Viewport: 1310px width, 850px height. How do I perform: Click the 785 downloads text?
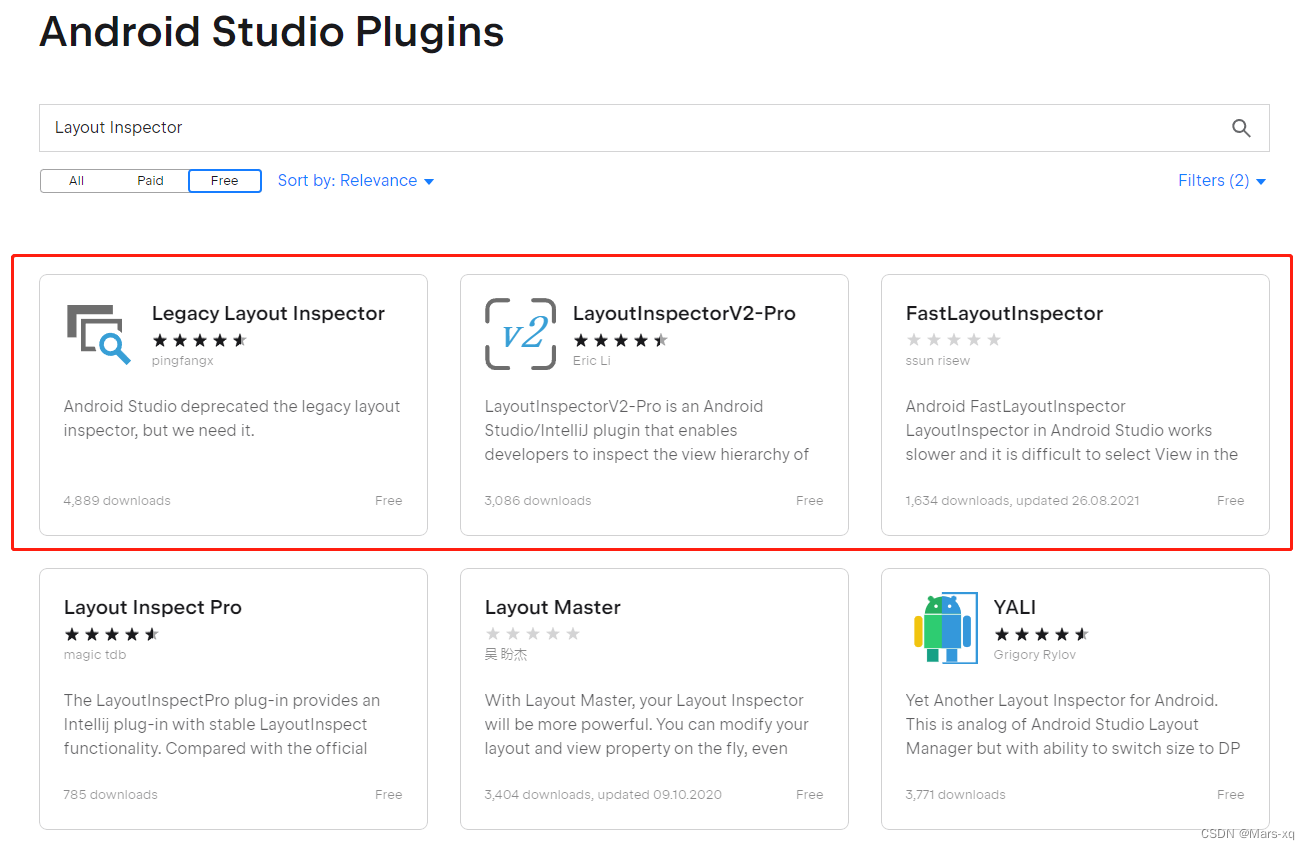(x=111, y=795)
